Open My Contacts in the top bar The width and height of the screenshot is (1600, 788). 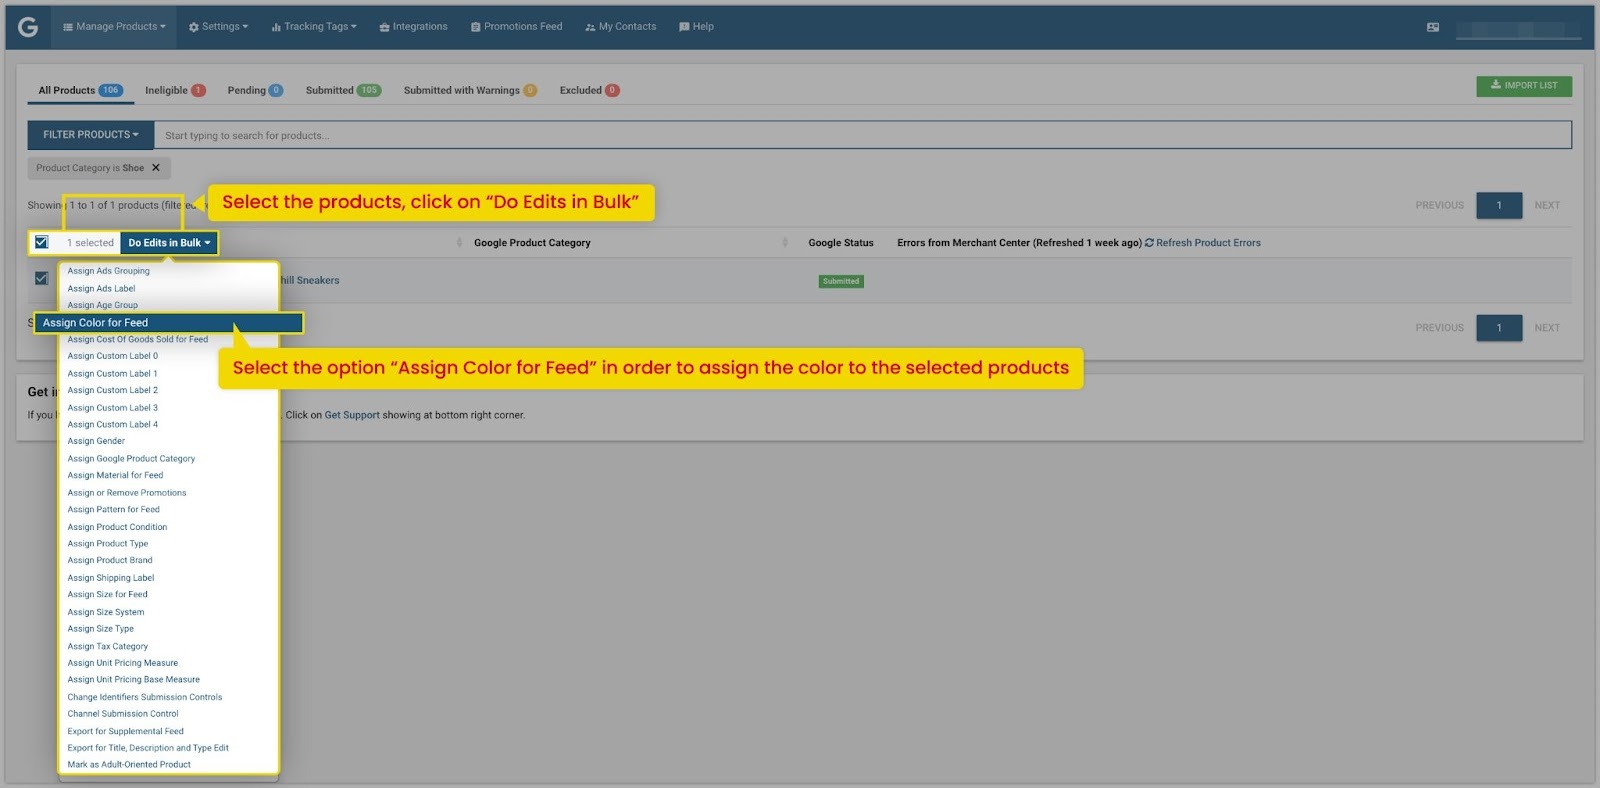pyautogui.click(x=620, y=27)
